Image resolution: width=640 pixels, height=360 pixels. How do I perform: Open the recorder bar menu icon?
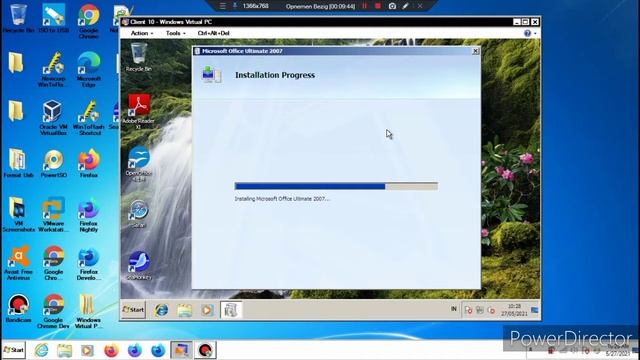point(222,6)
